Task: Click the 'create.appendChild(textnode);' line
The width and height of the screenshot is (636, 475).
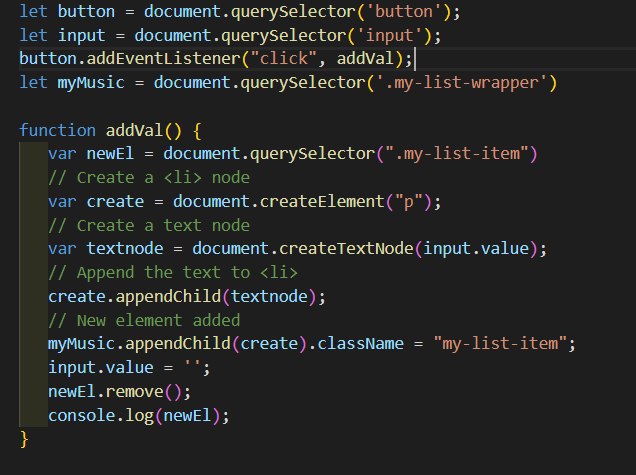Action: (x=187, y=297)
